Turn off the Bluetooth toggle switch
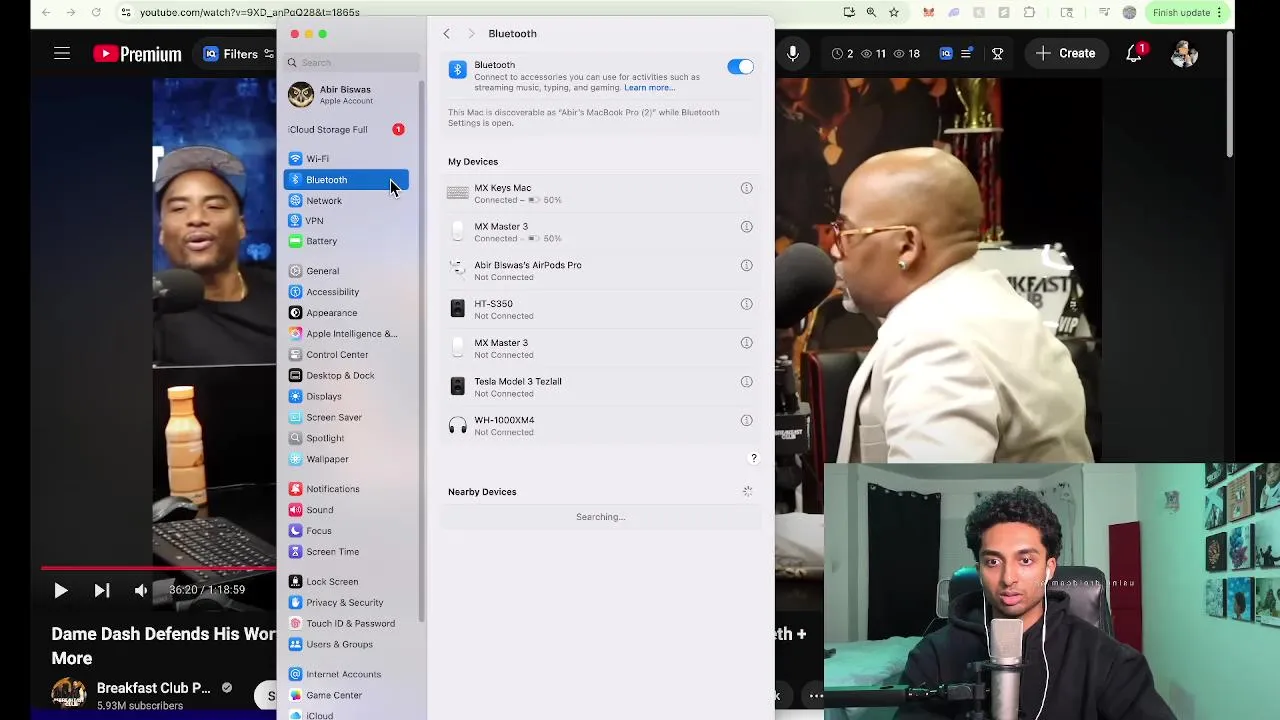 click(740, 67)
